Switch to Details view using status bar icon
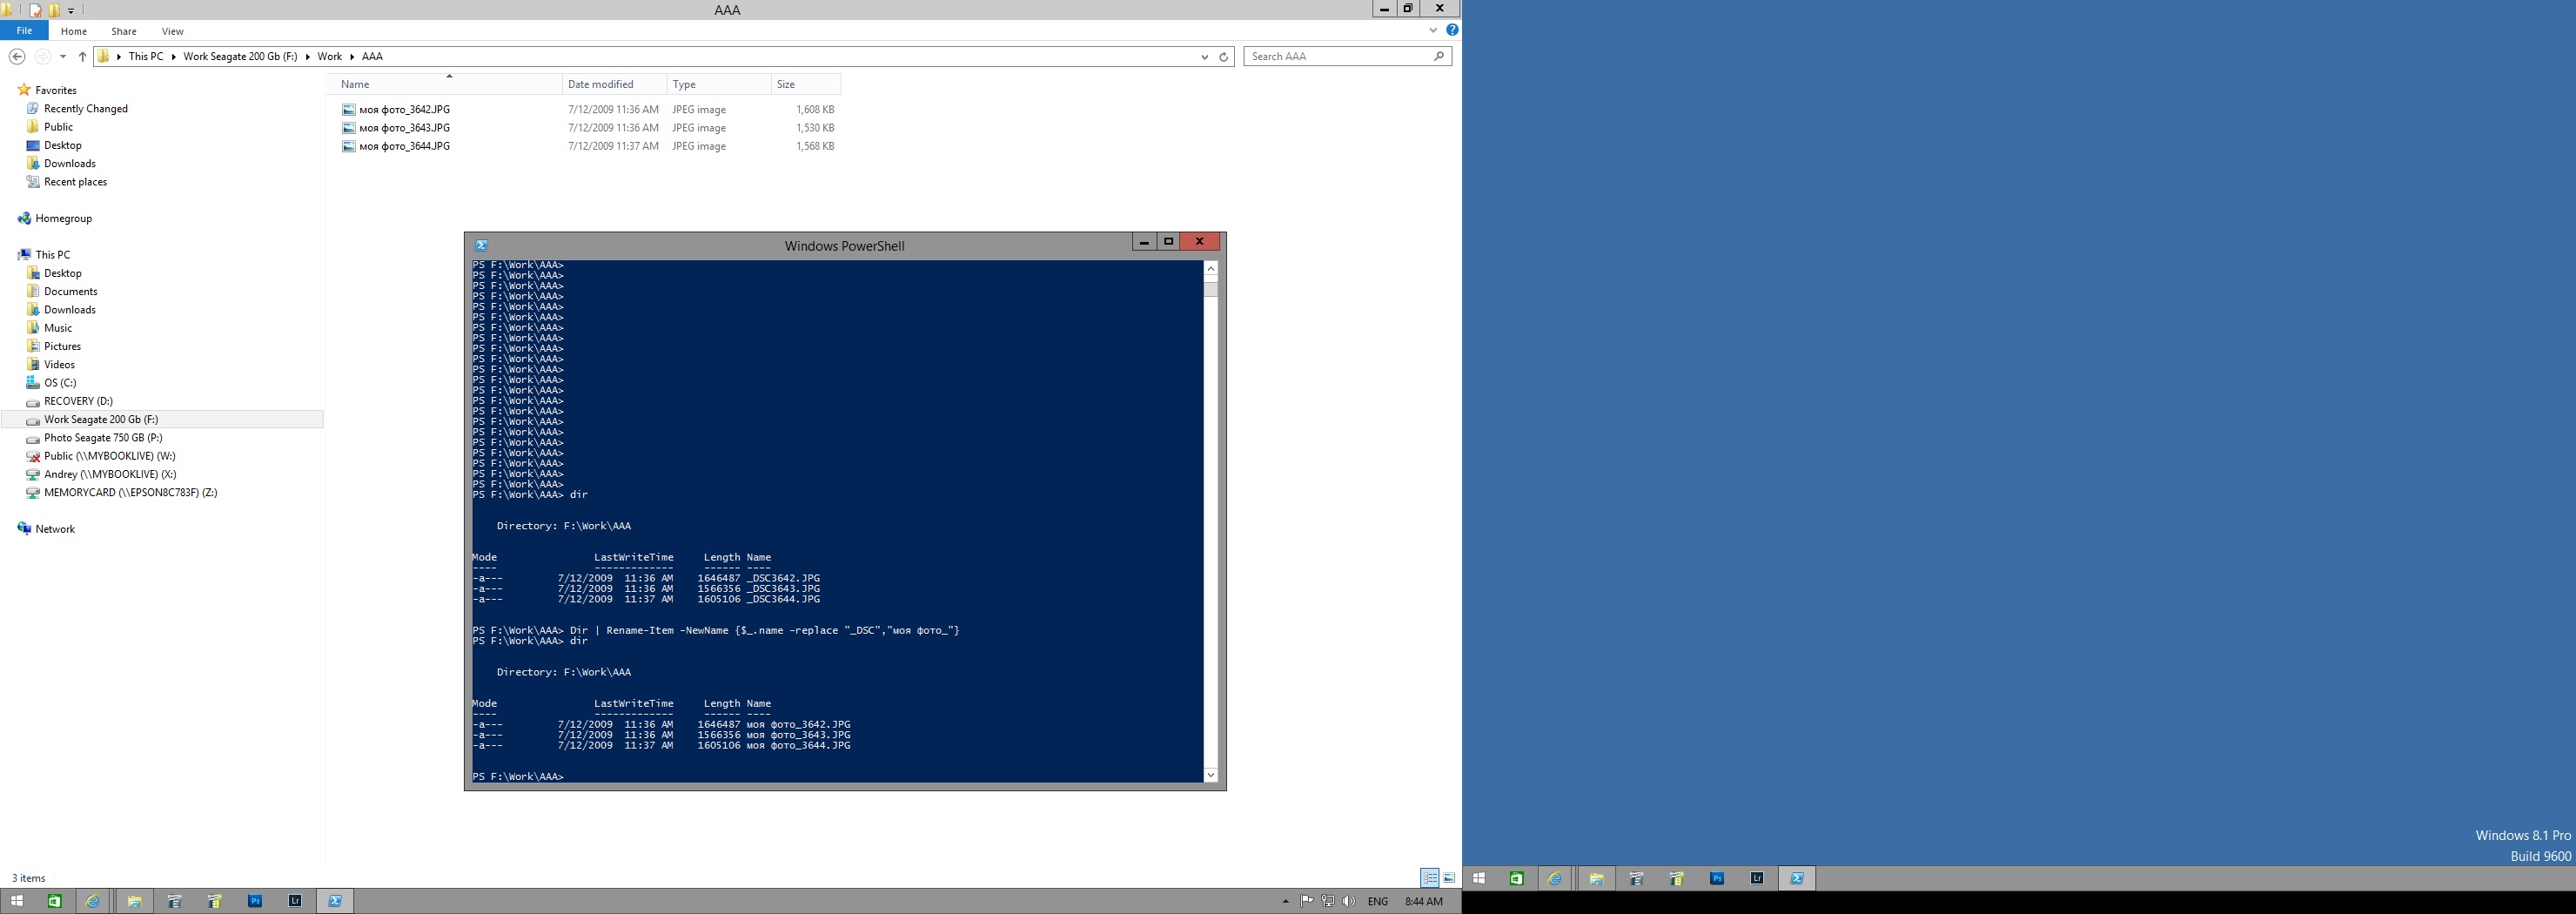Screen dimensions: 2576x914 (x=1430, y=878)
